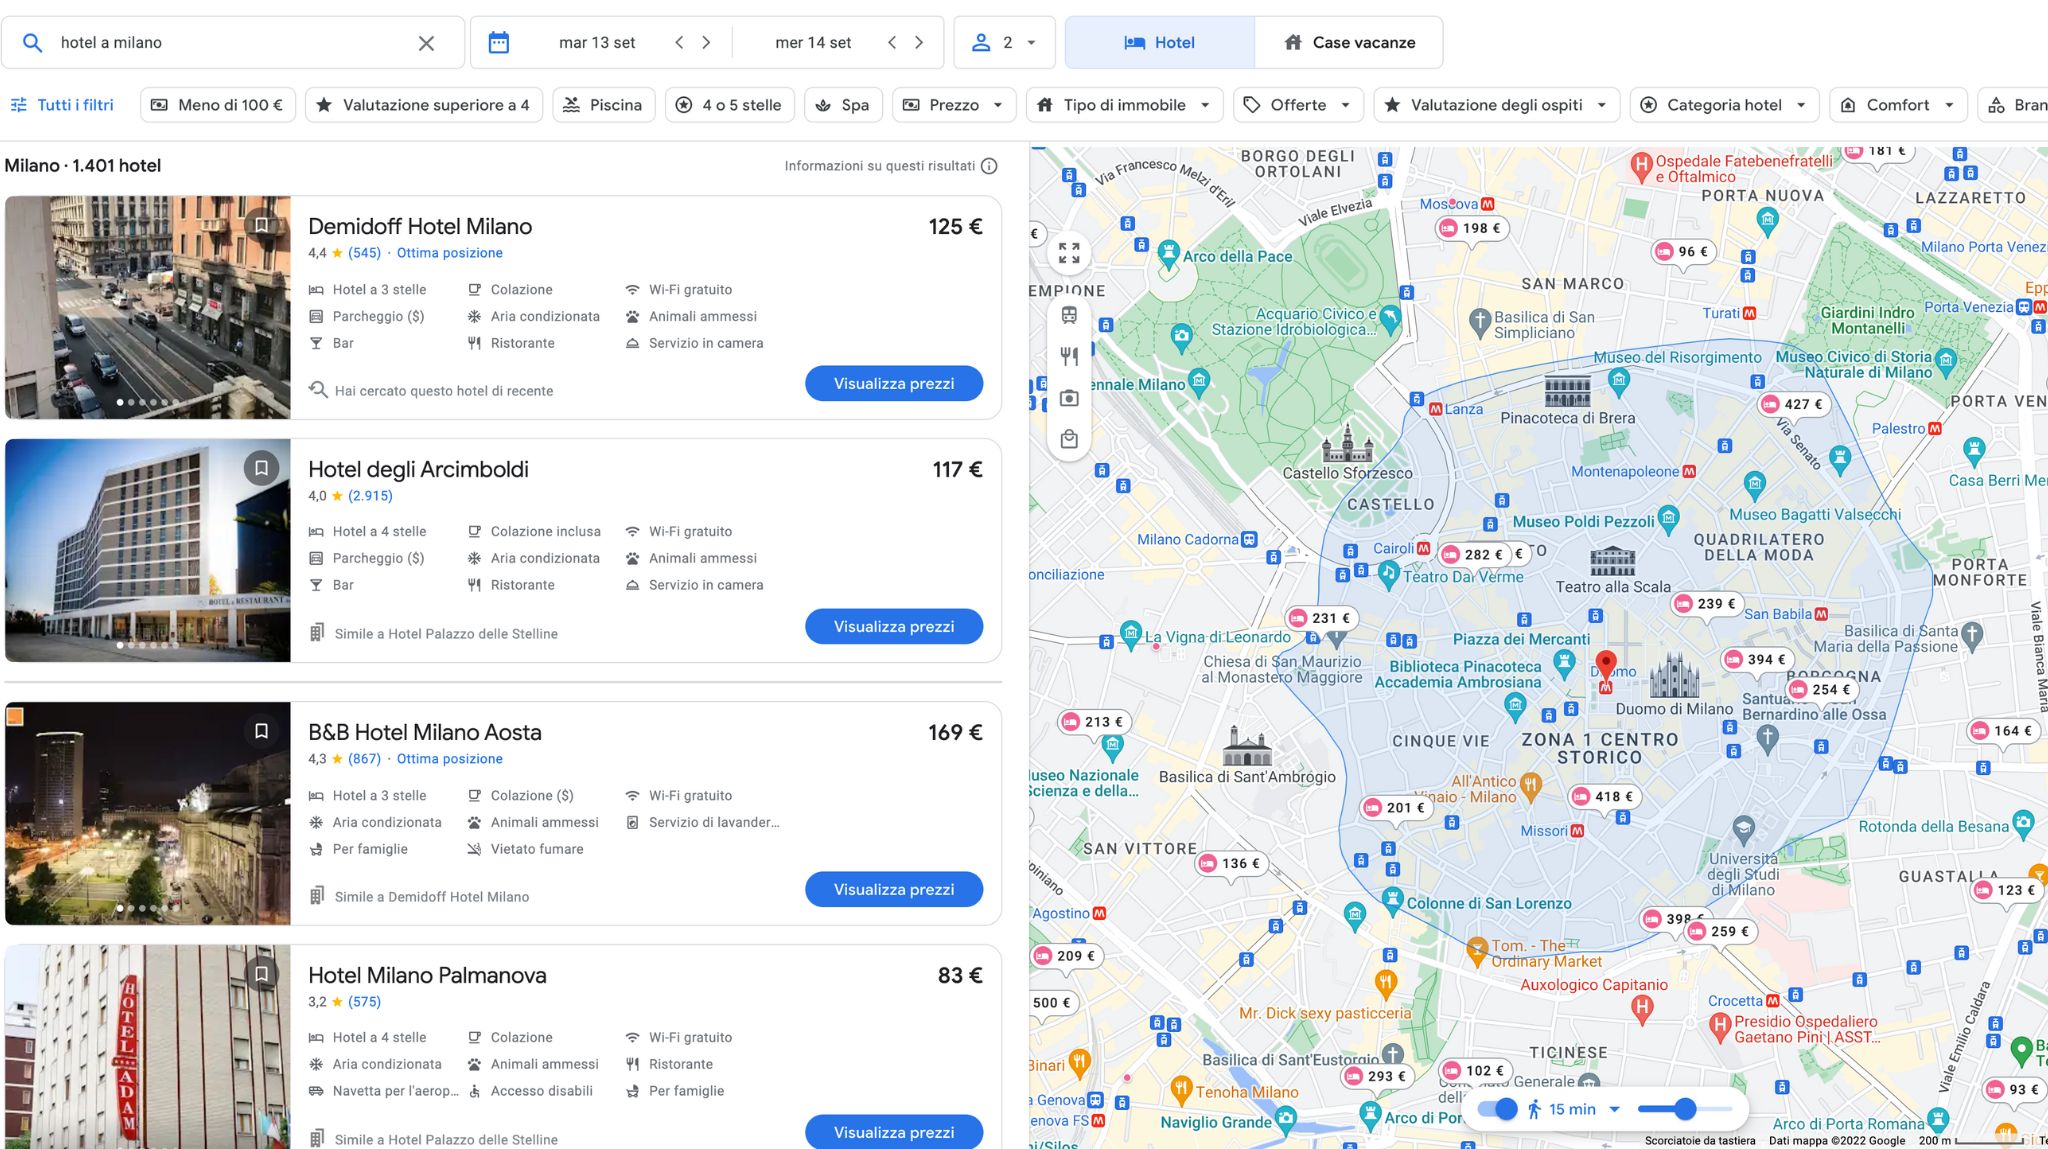Select the 96 € hotel map pin
This screenshot has height=1149, width=2048.
pyautogui.click(x=1683, y=252)
